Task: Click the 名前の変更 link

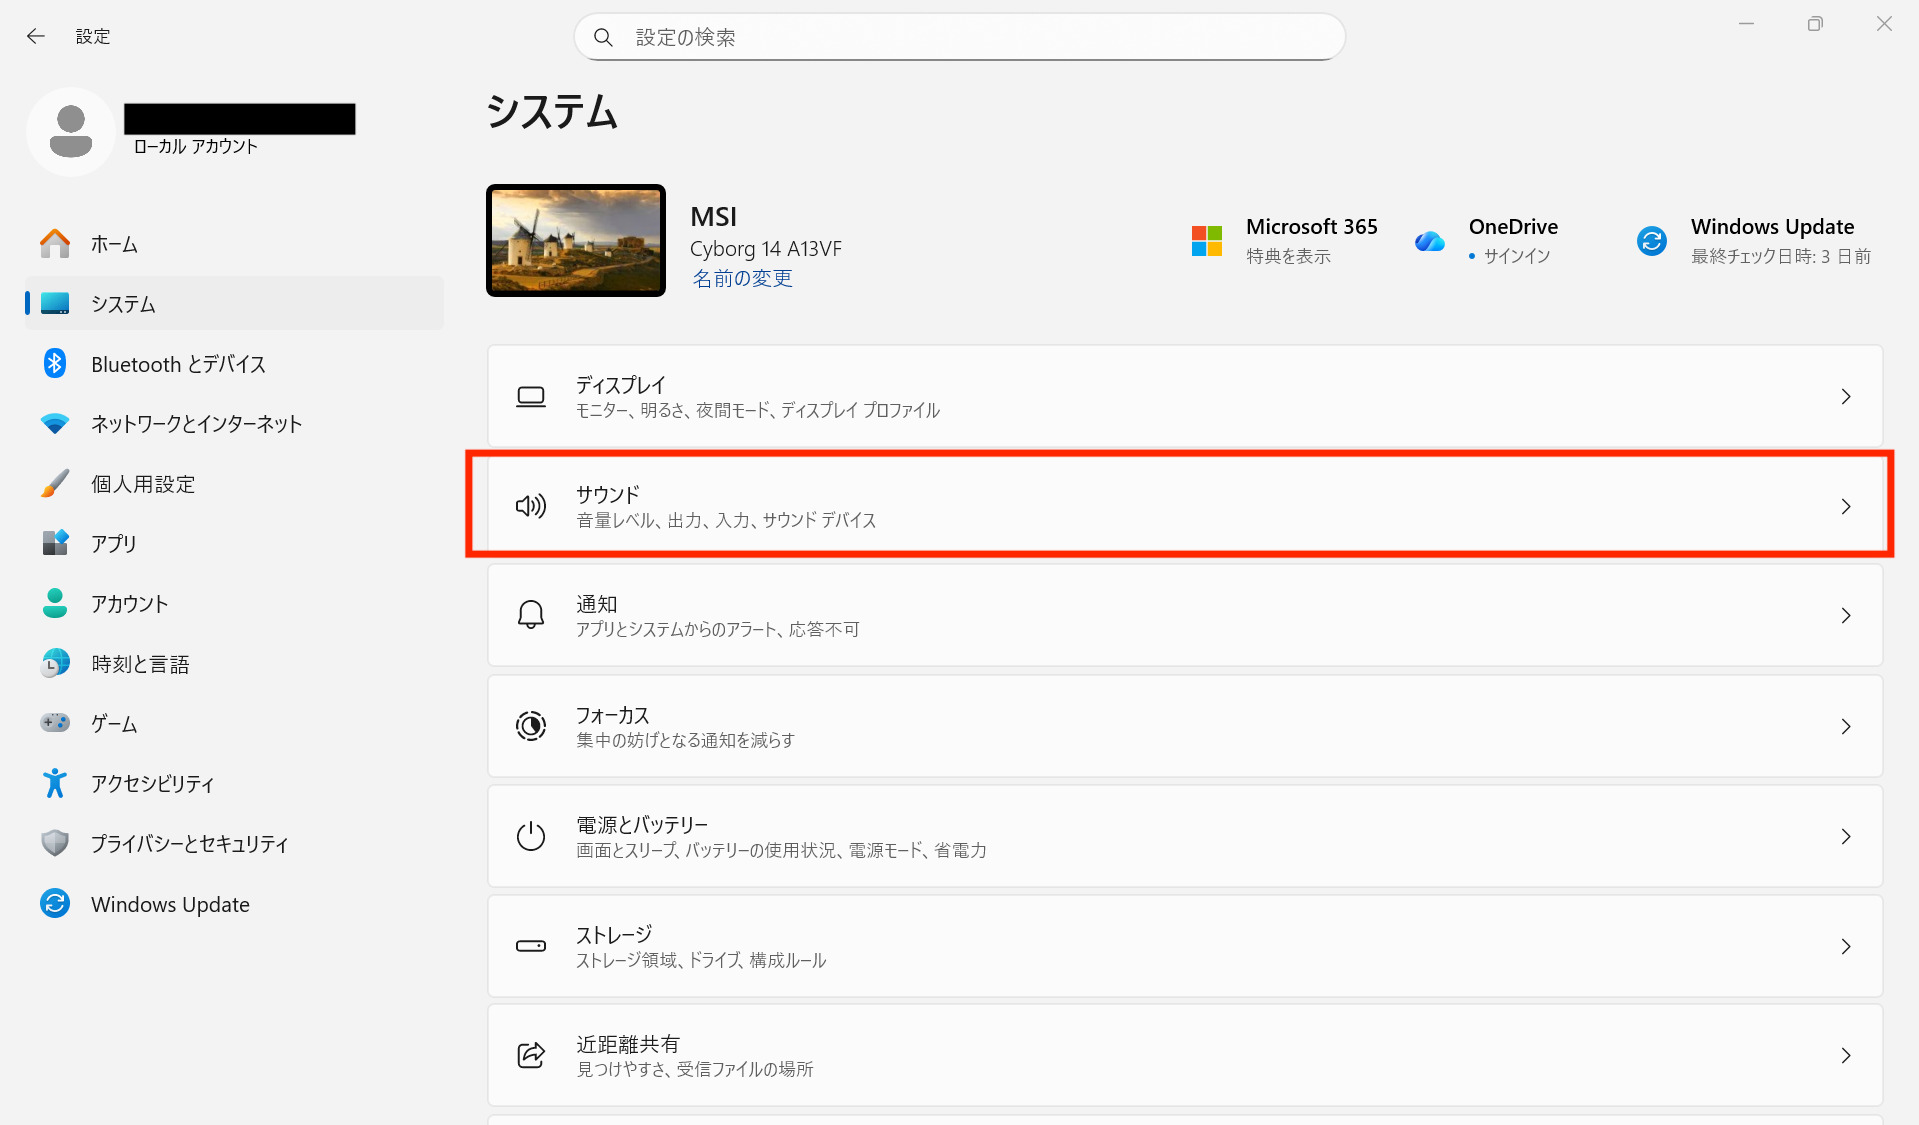Action: [x=742, y=279]
